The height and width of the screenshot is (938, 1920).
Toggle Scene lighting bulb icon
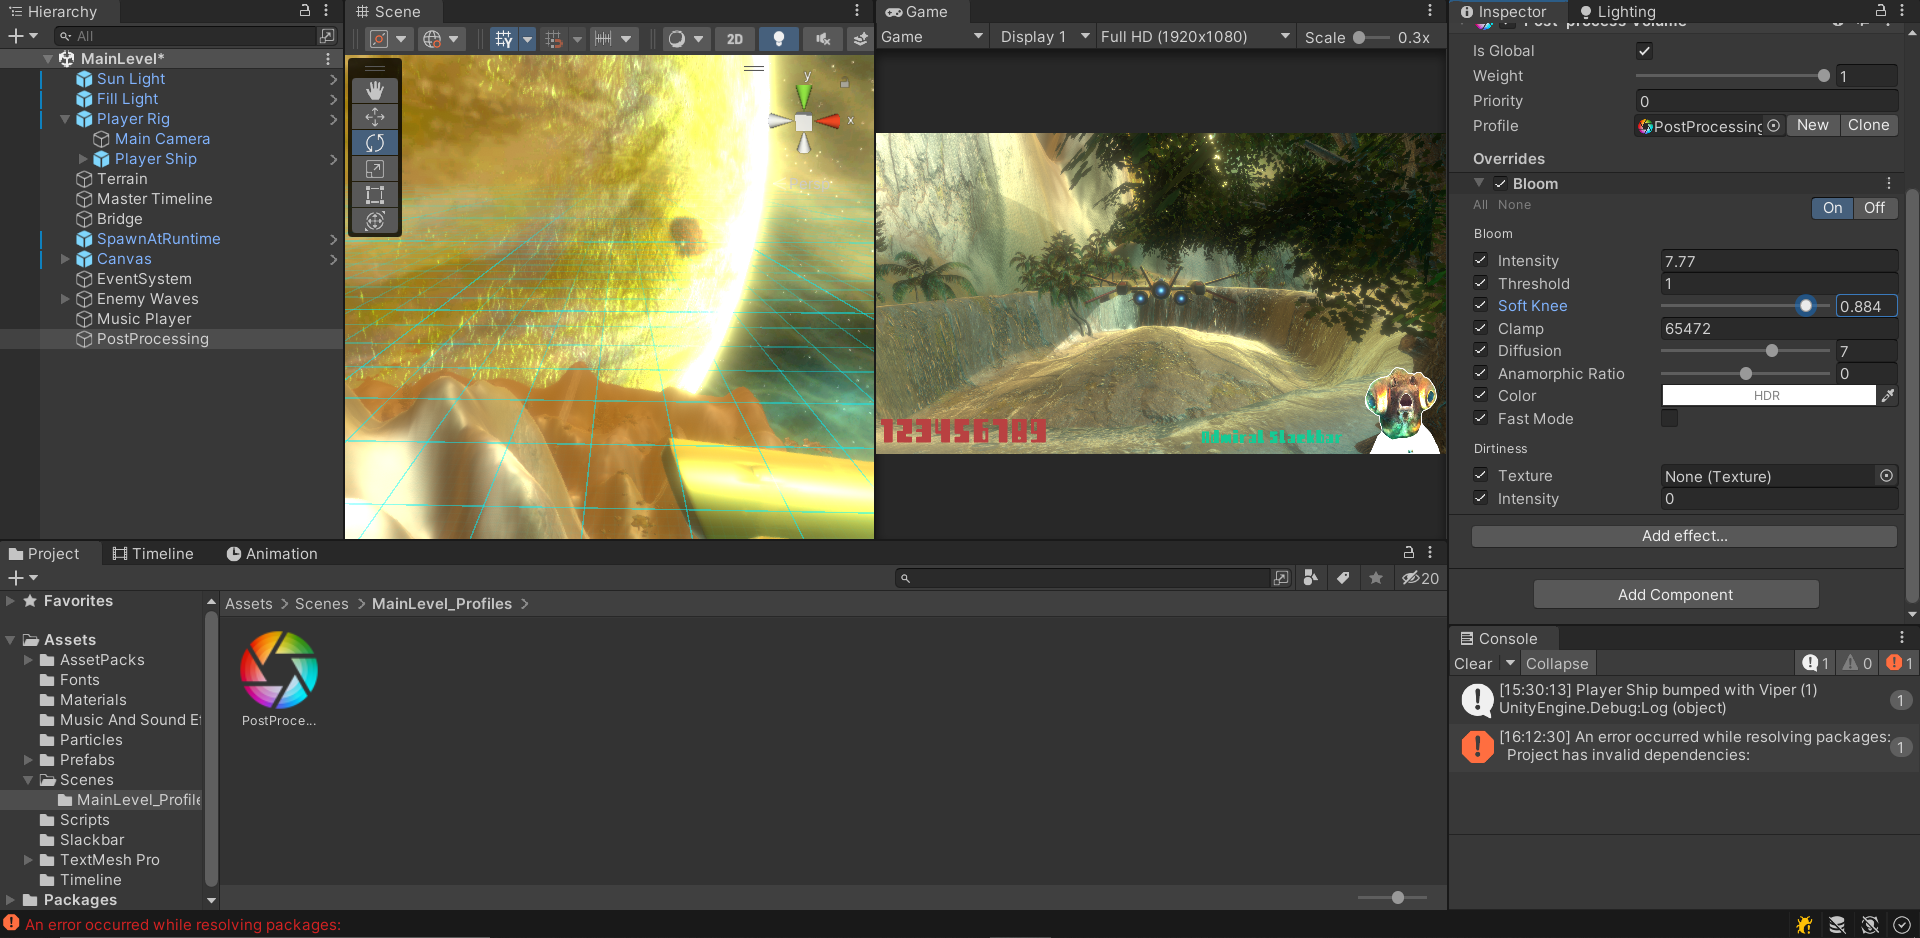779,38
